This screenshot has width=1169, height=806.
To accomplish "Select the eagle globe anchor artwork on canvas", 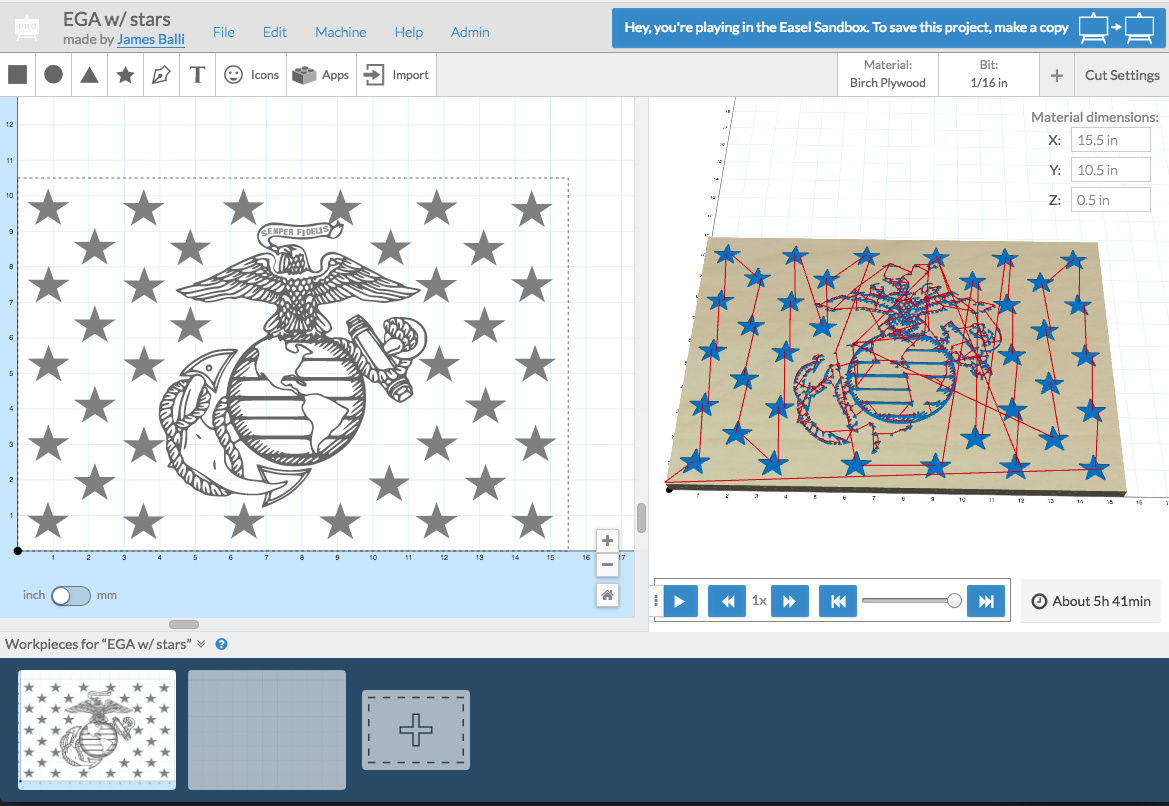I will (x=294, y=363).
